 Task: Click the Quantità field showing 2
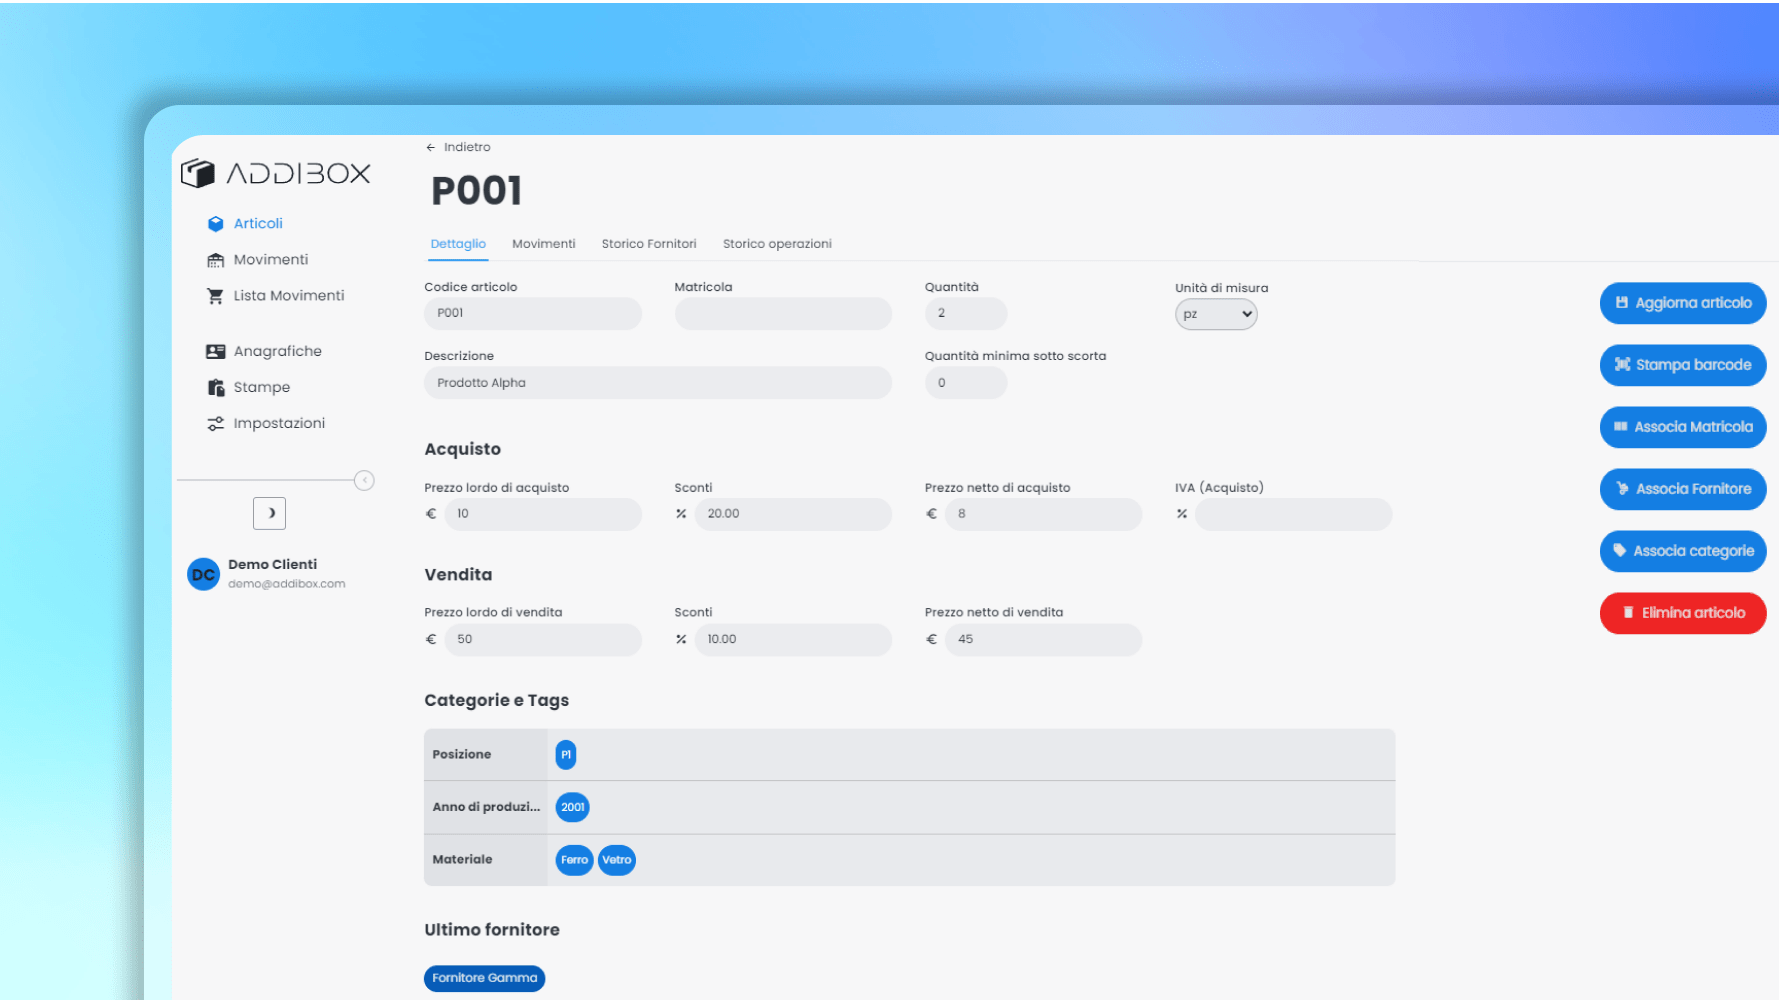(966, 313)
